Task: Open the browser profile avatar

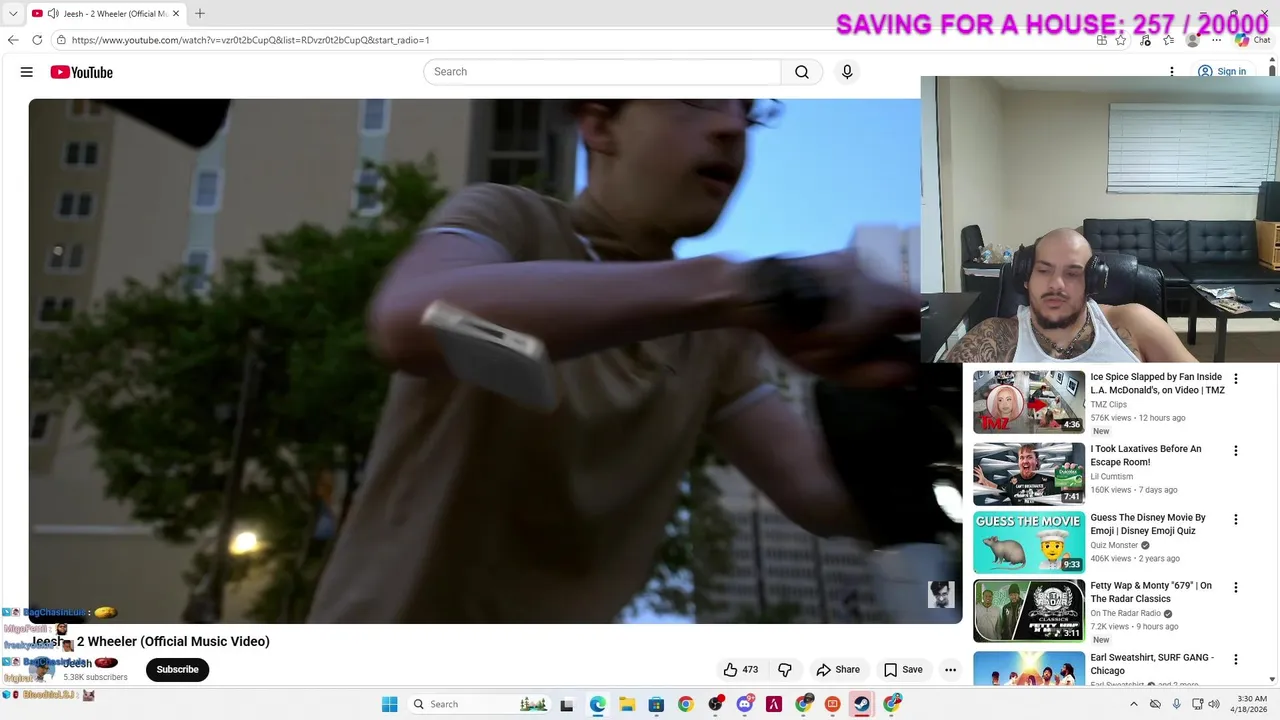Action: pos(1192,40)
